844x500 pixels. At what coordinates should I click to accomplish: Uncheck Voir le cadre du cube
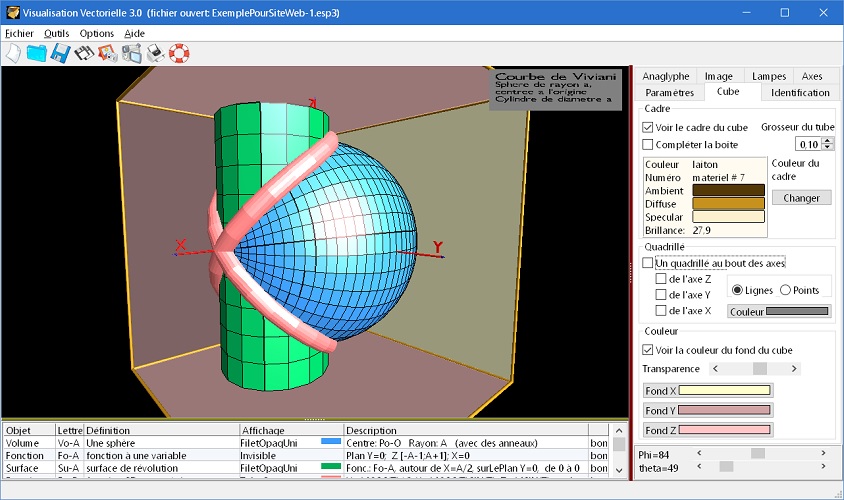click(x=648, y=128)
